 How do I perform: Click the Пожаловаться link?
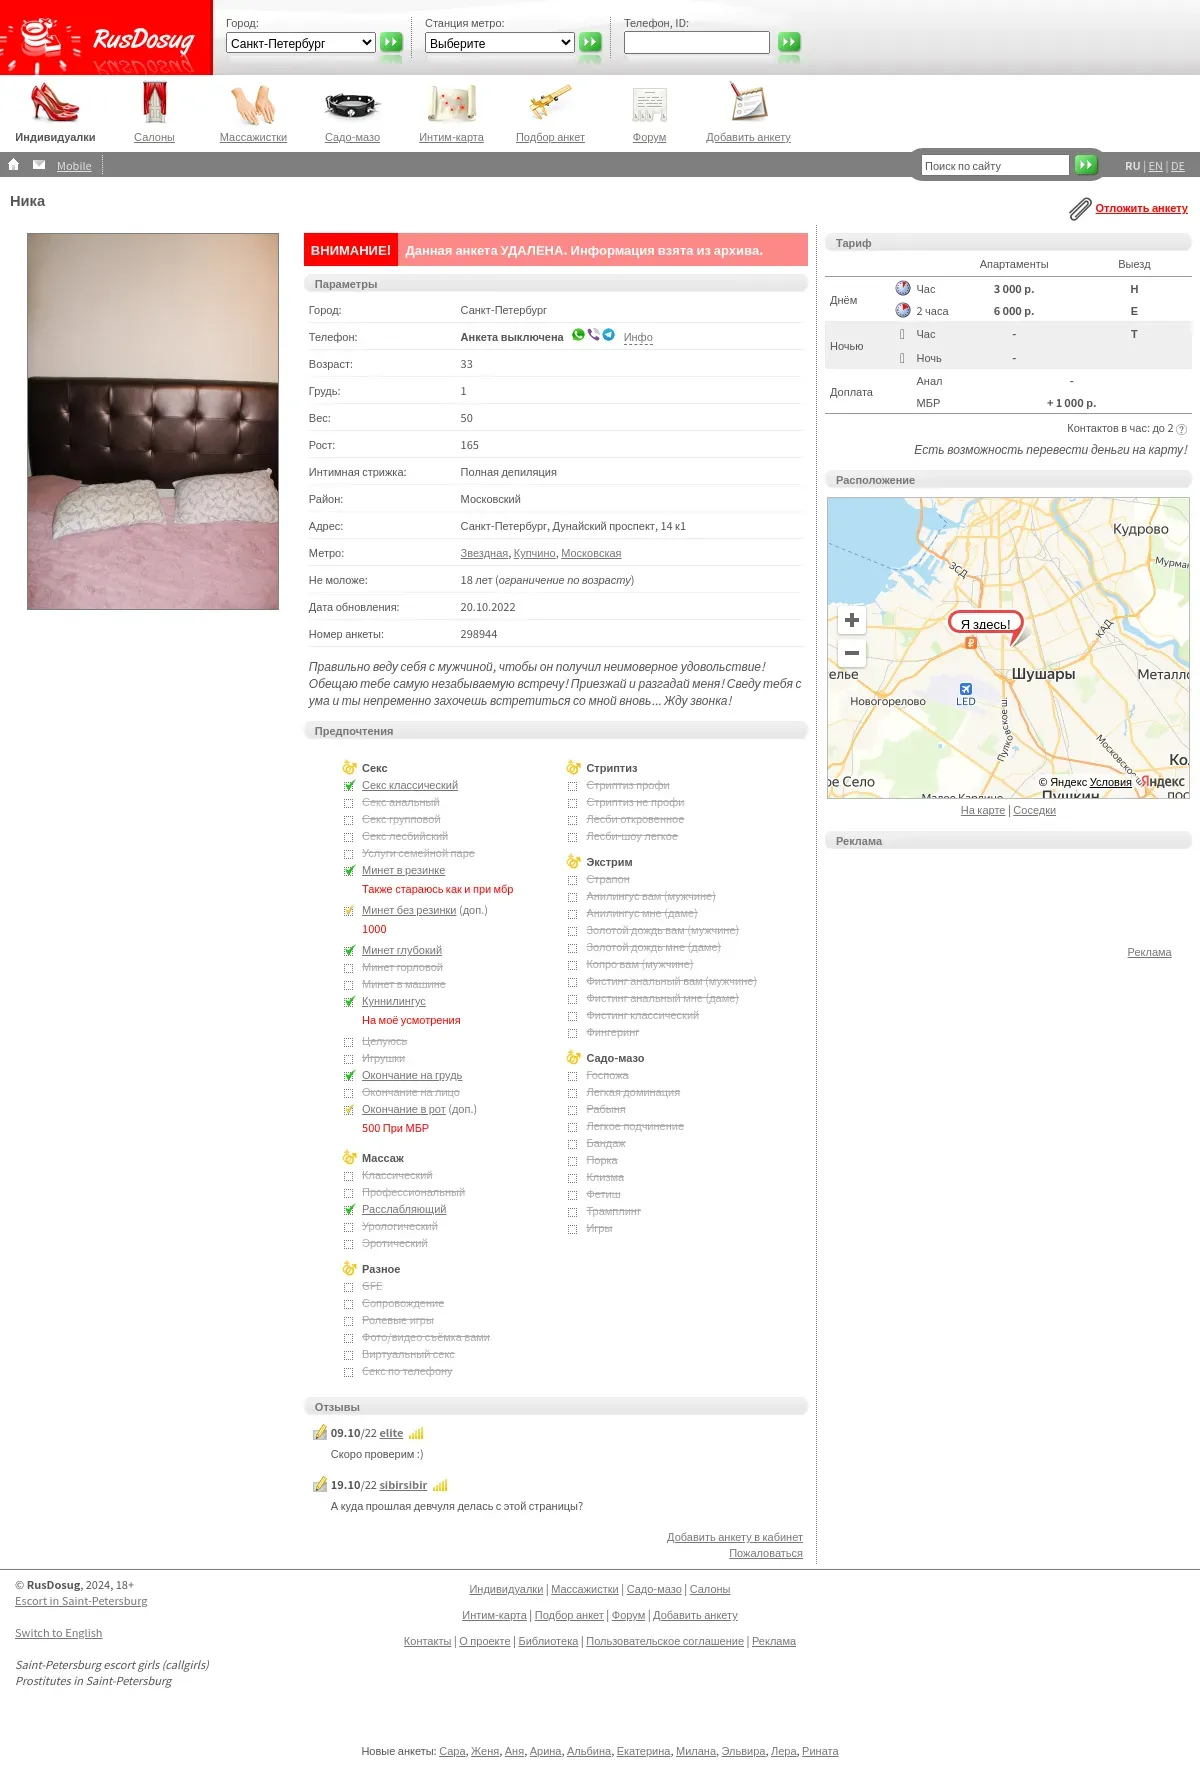(x=766, y=1553)
